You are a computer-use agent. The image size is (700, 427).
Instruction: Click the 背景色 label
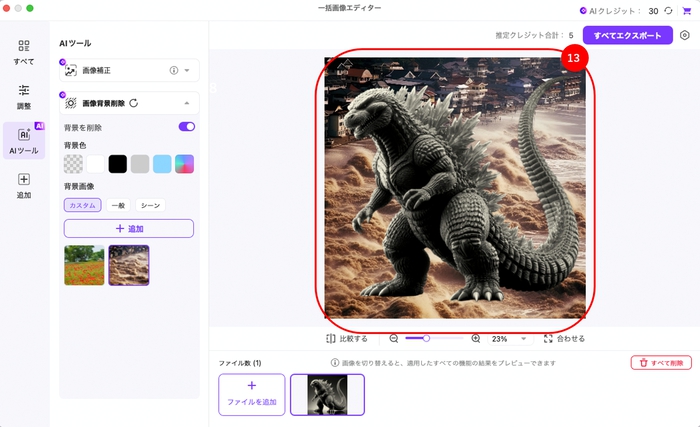point(75,146)
